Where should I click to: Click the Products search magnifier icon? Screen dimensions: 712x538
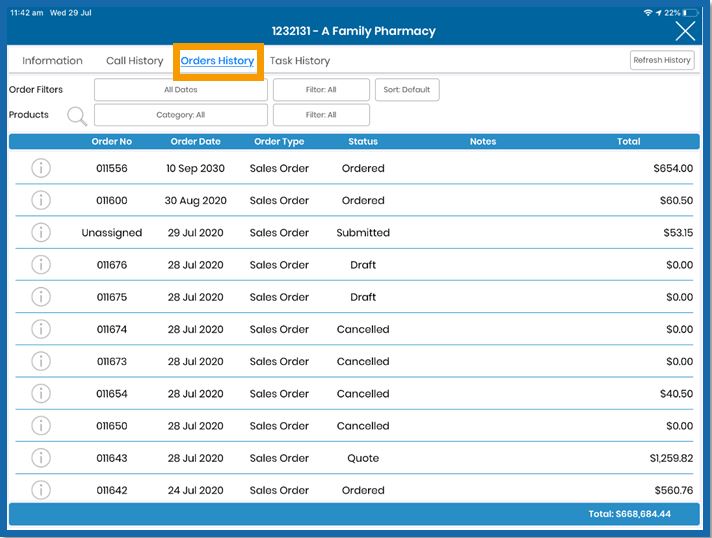point(77,116)
